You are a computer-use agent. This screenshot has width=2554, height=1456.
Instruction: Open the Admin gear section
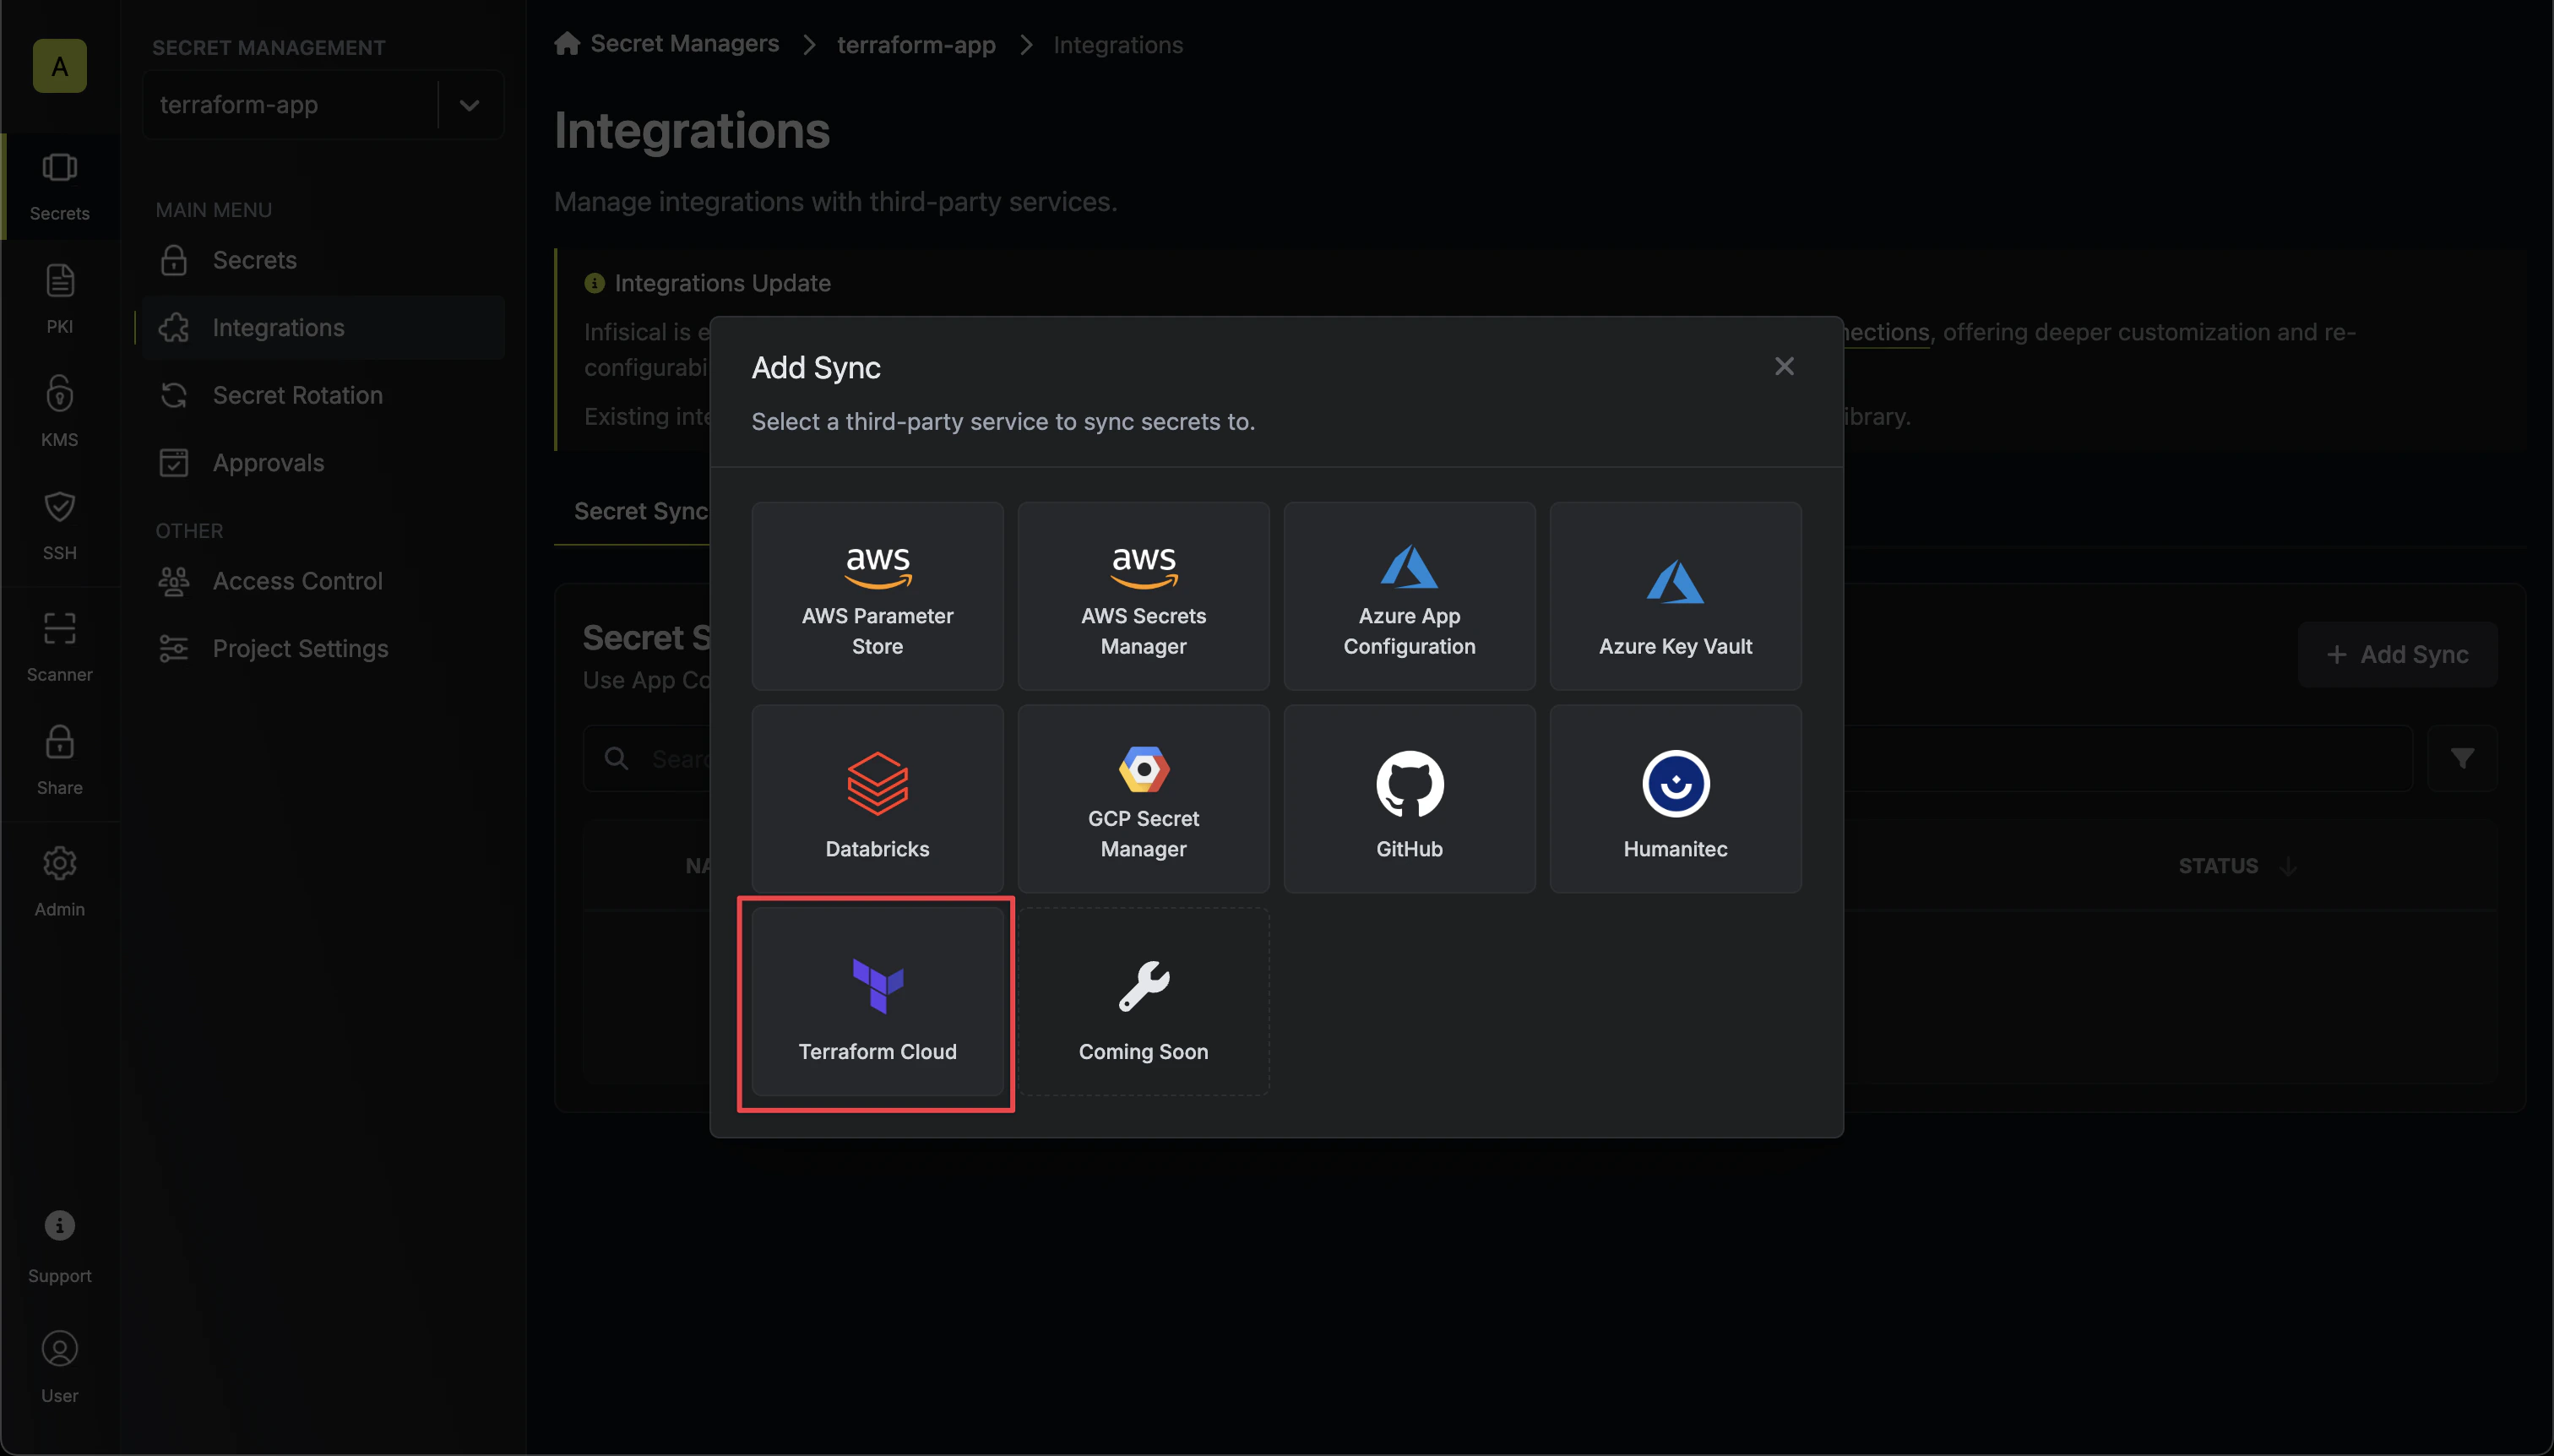point(60,882)
